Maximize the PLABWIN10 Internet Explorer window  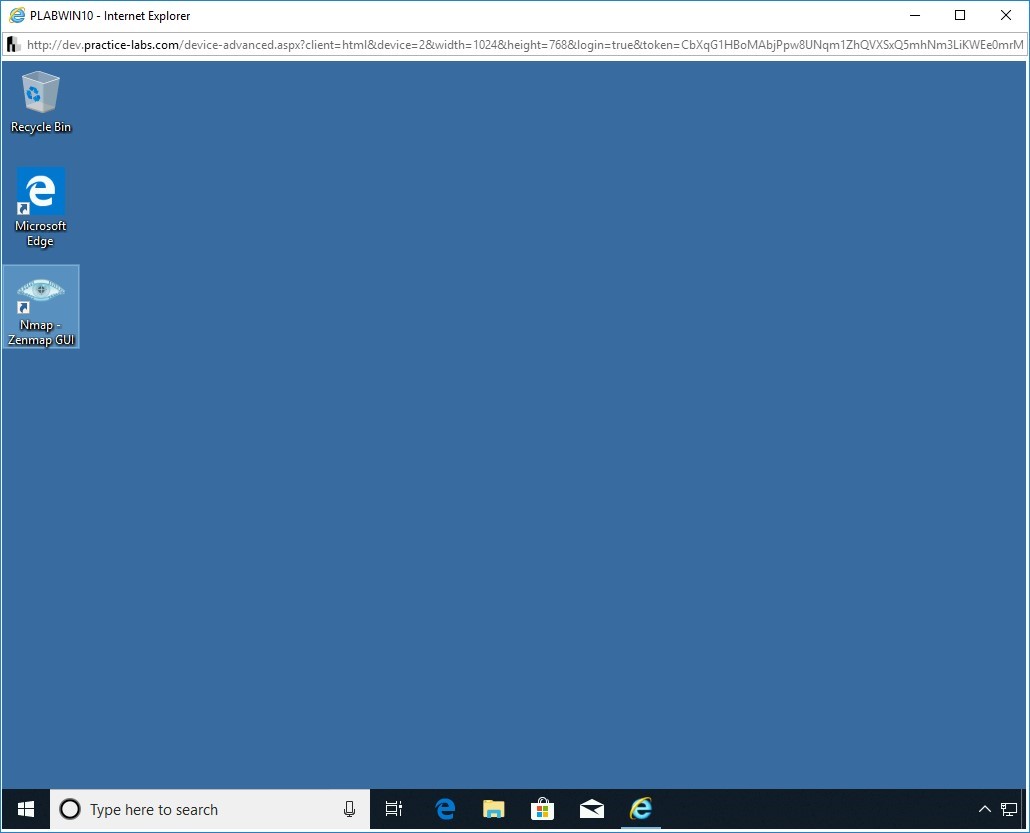coord(960,15)
